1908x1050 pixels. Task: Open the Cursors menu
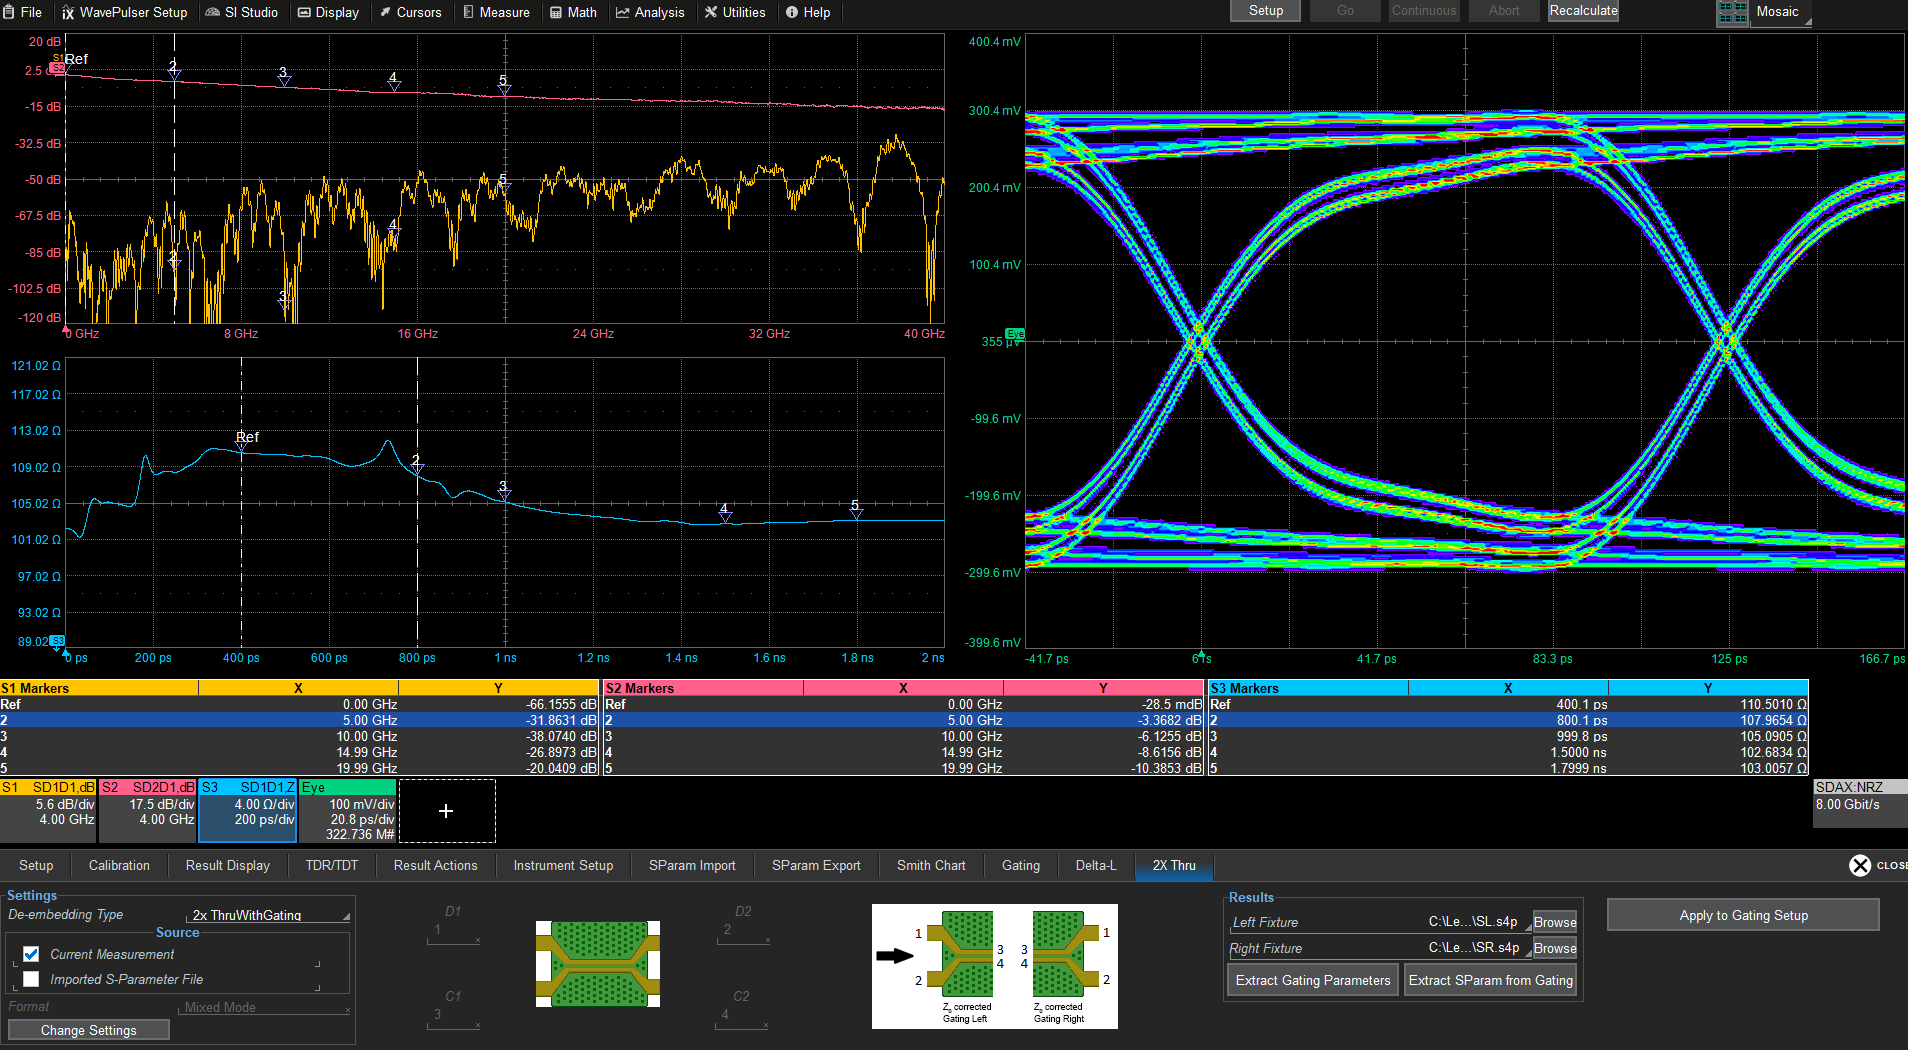tap(410, 12)
